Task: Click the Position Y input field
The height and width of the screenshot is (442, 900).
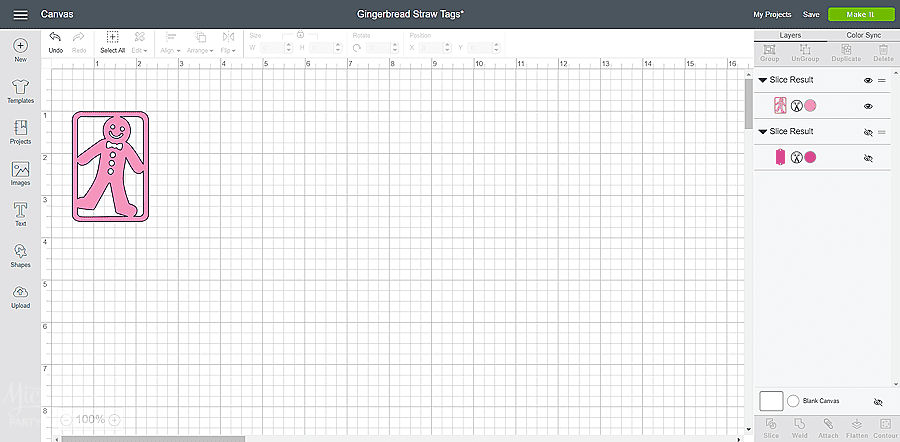Action: (x=480, y=48)
